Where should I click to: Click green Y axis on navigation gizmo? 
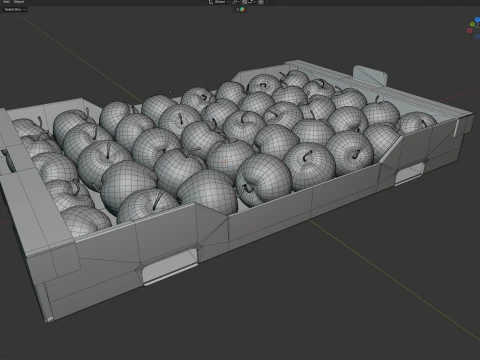click(472, 24)
